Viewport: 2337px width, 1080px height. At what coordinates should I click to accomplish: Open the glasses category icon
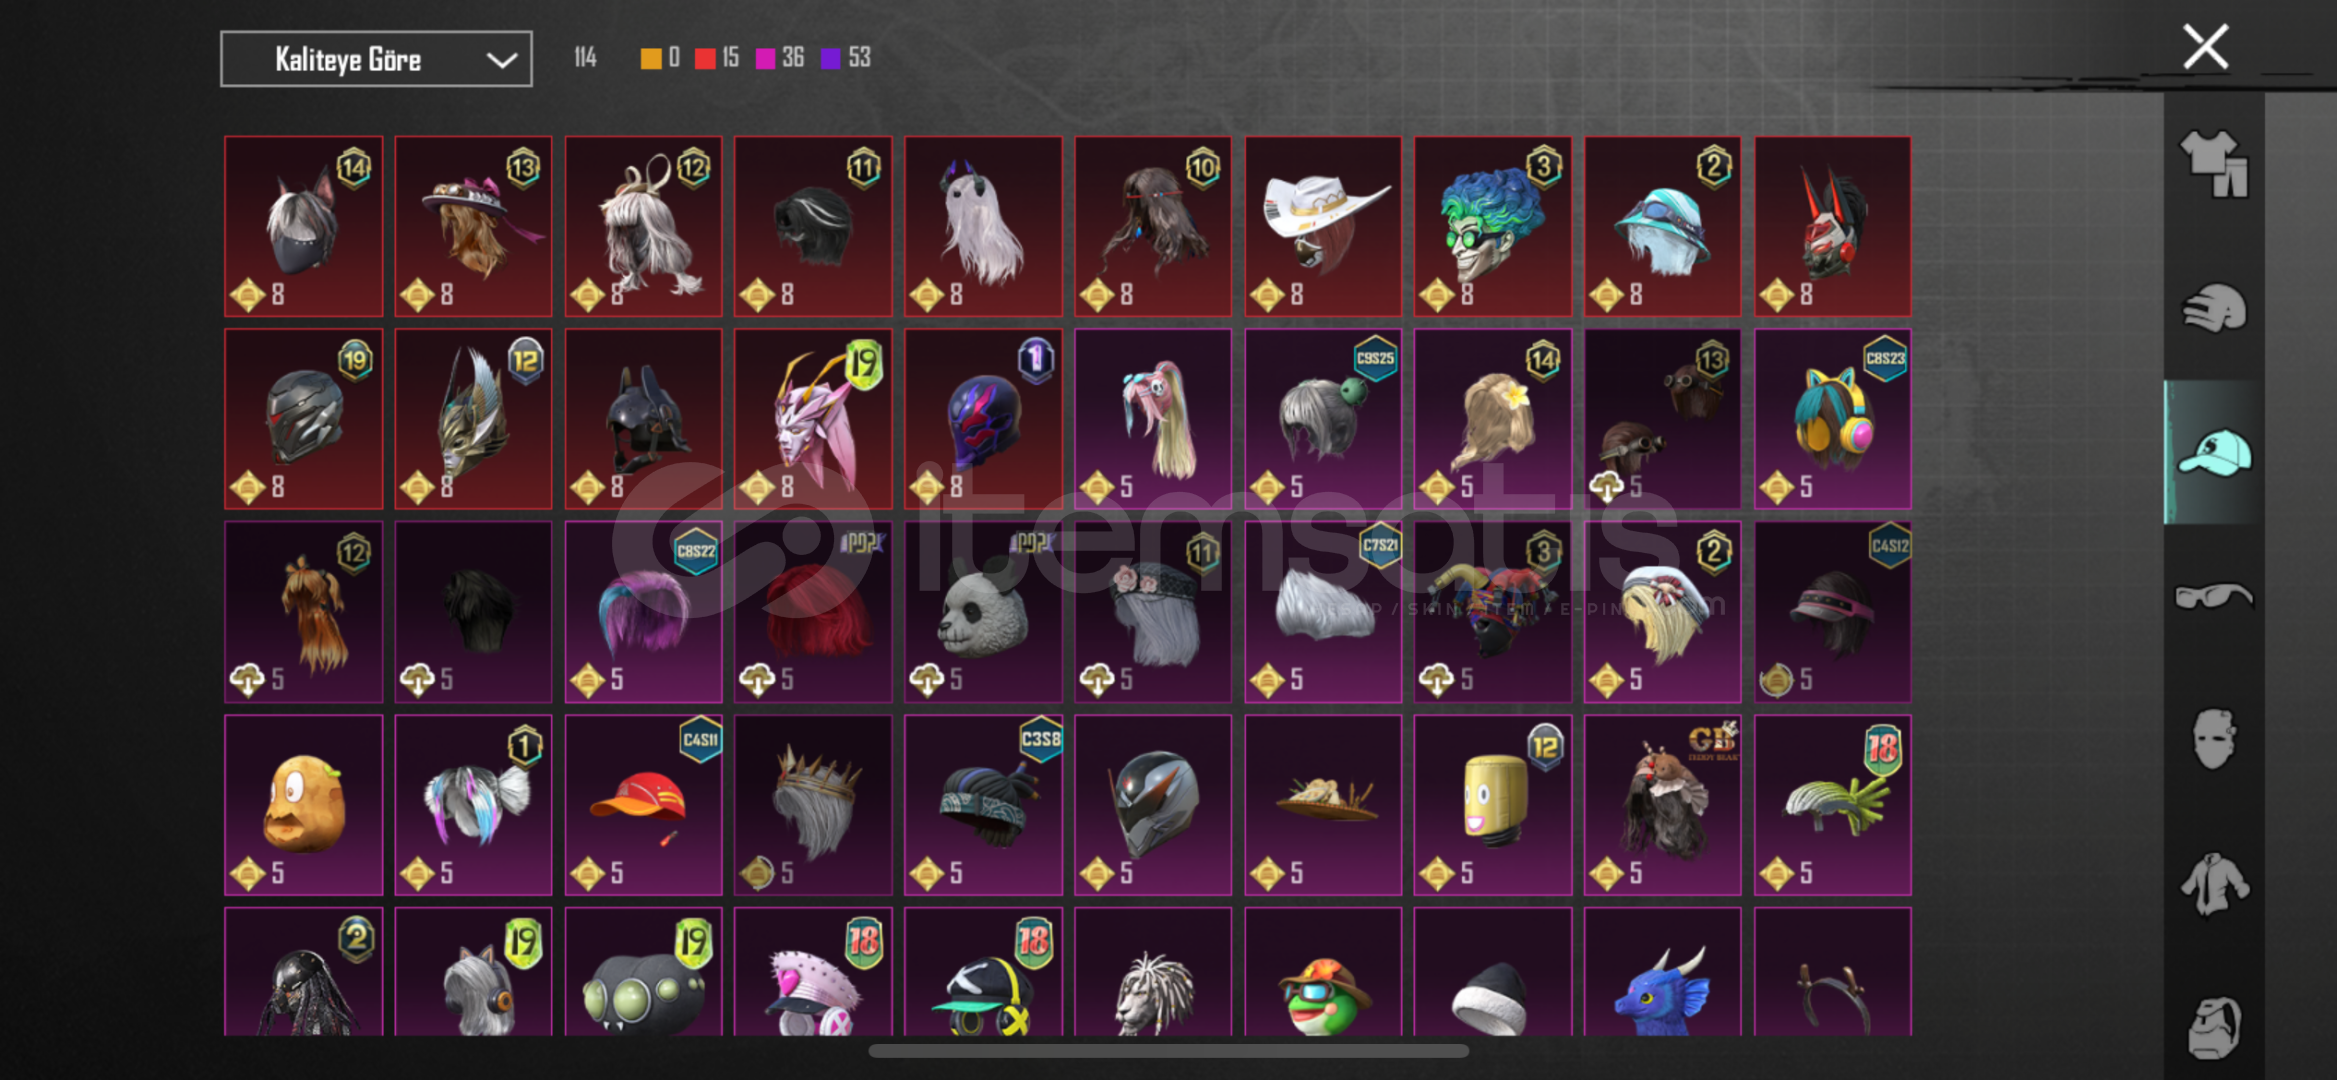(2214, 596)
